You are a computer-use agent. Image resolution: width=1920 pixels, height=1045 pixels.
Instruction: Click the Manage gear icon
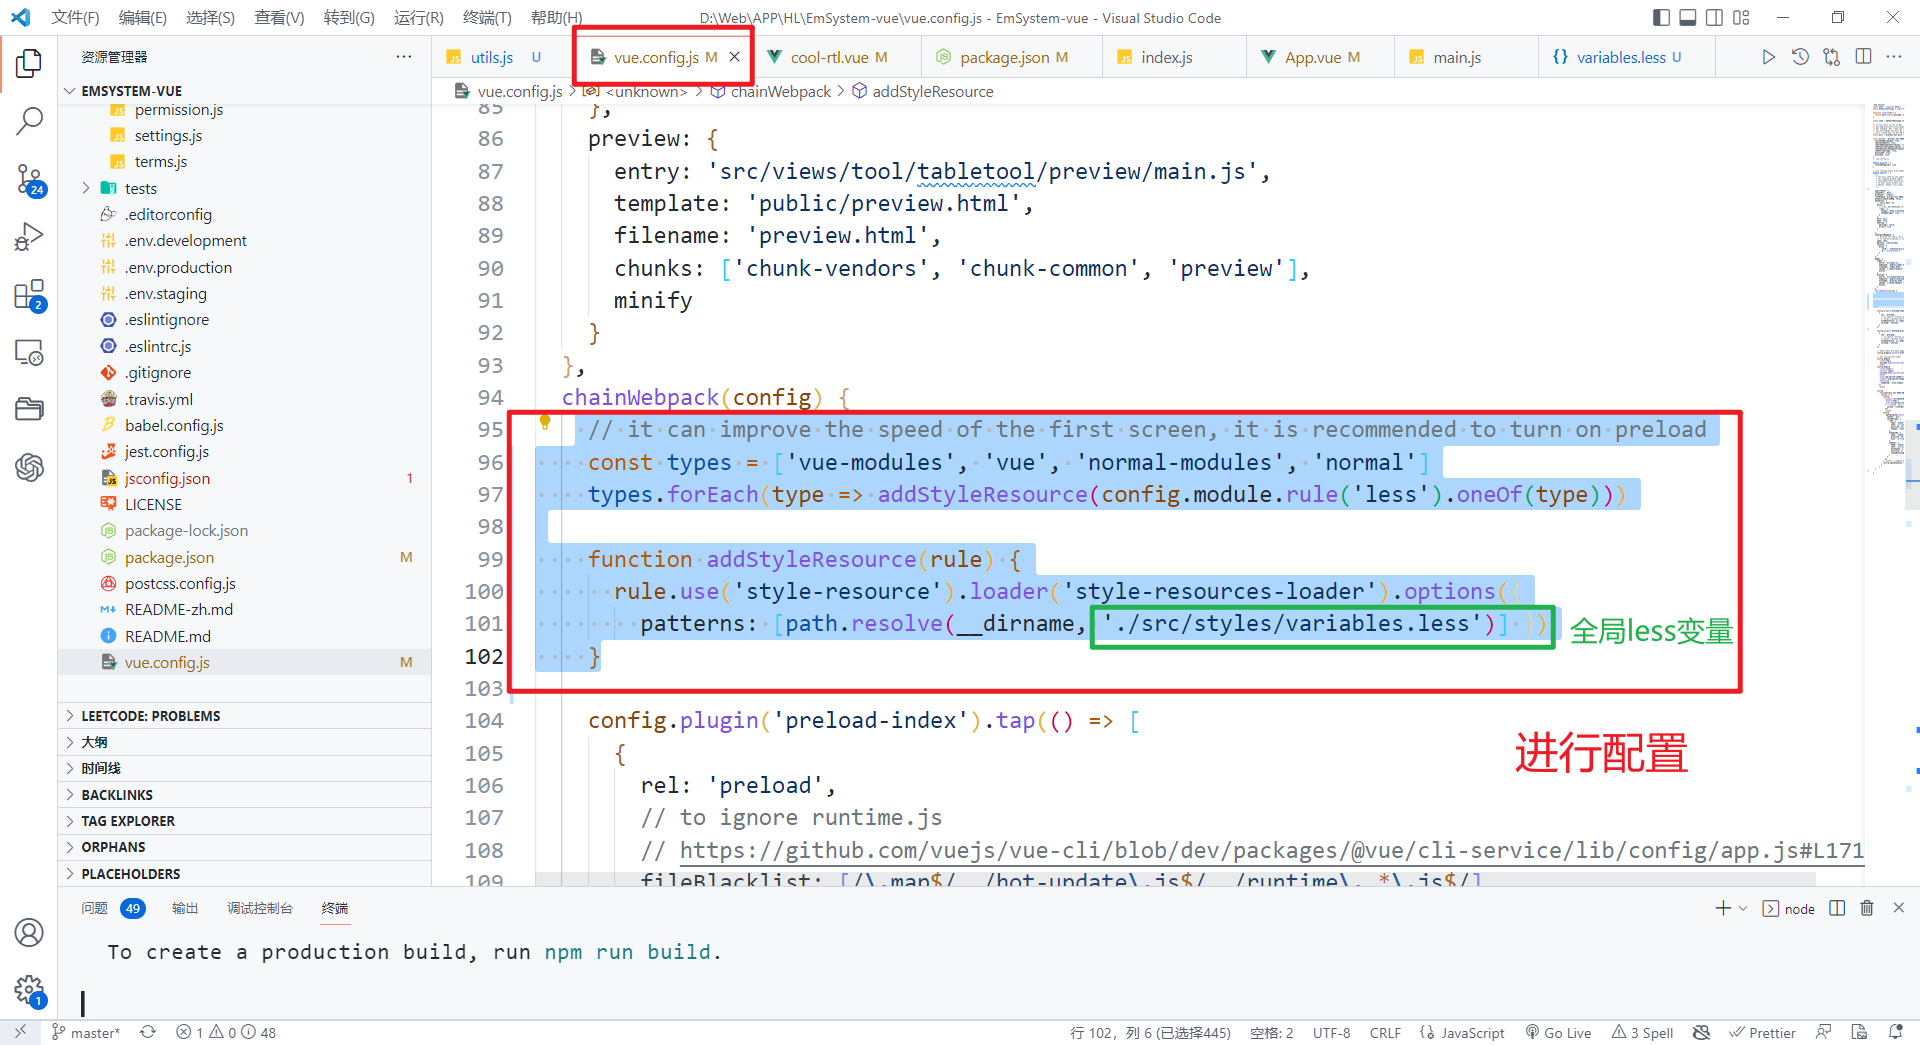coord(29,990)
